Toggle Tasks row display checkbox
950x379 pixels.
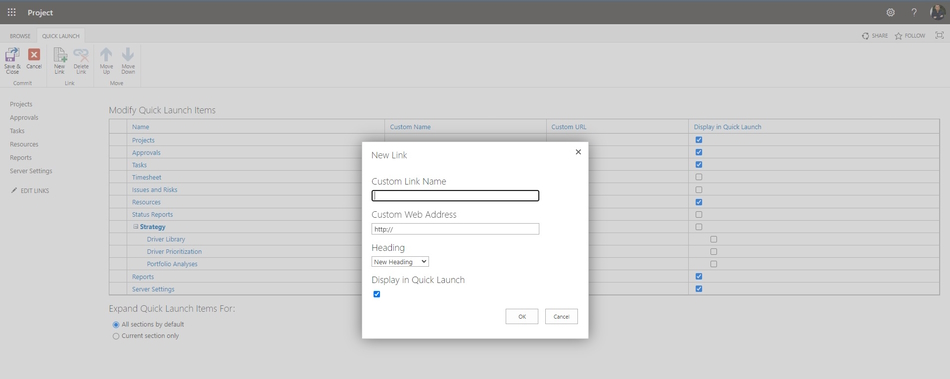click(699, 165)
